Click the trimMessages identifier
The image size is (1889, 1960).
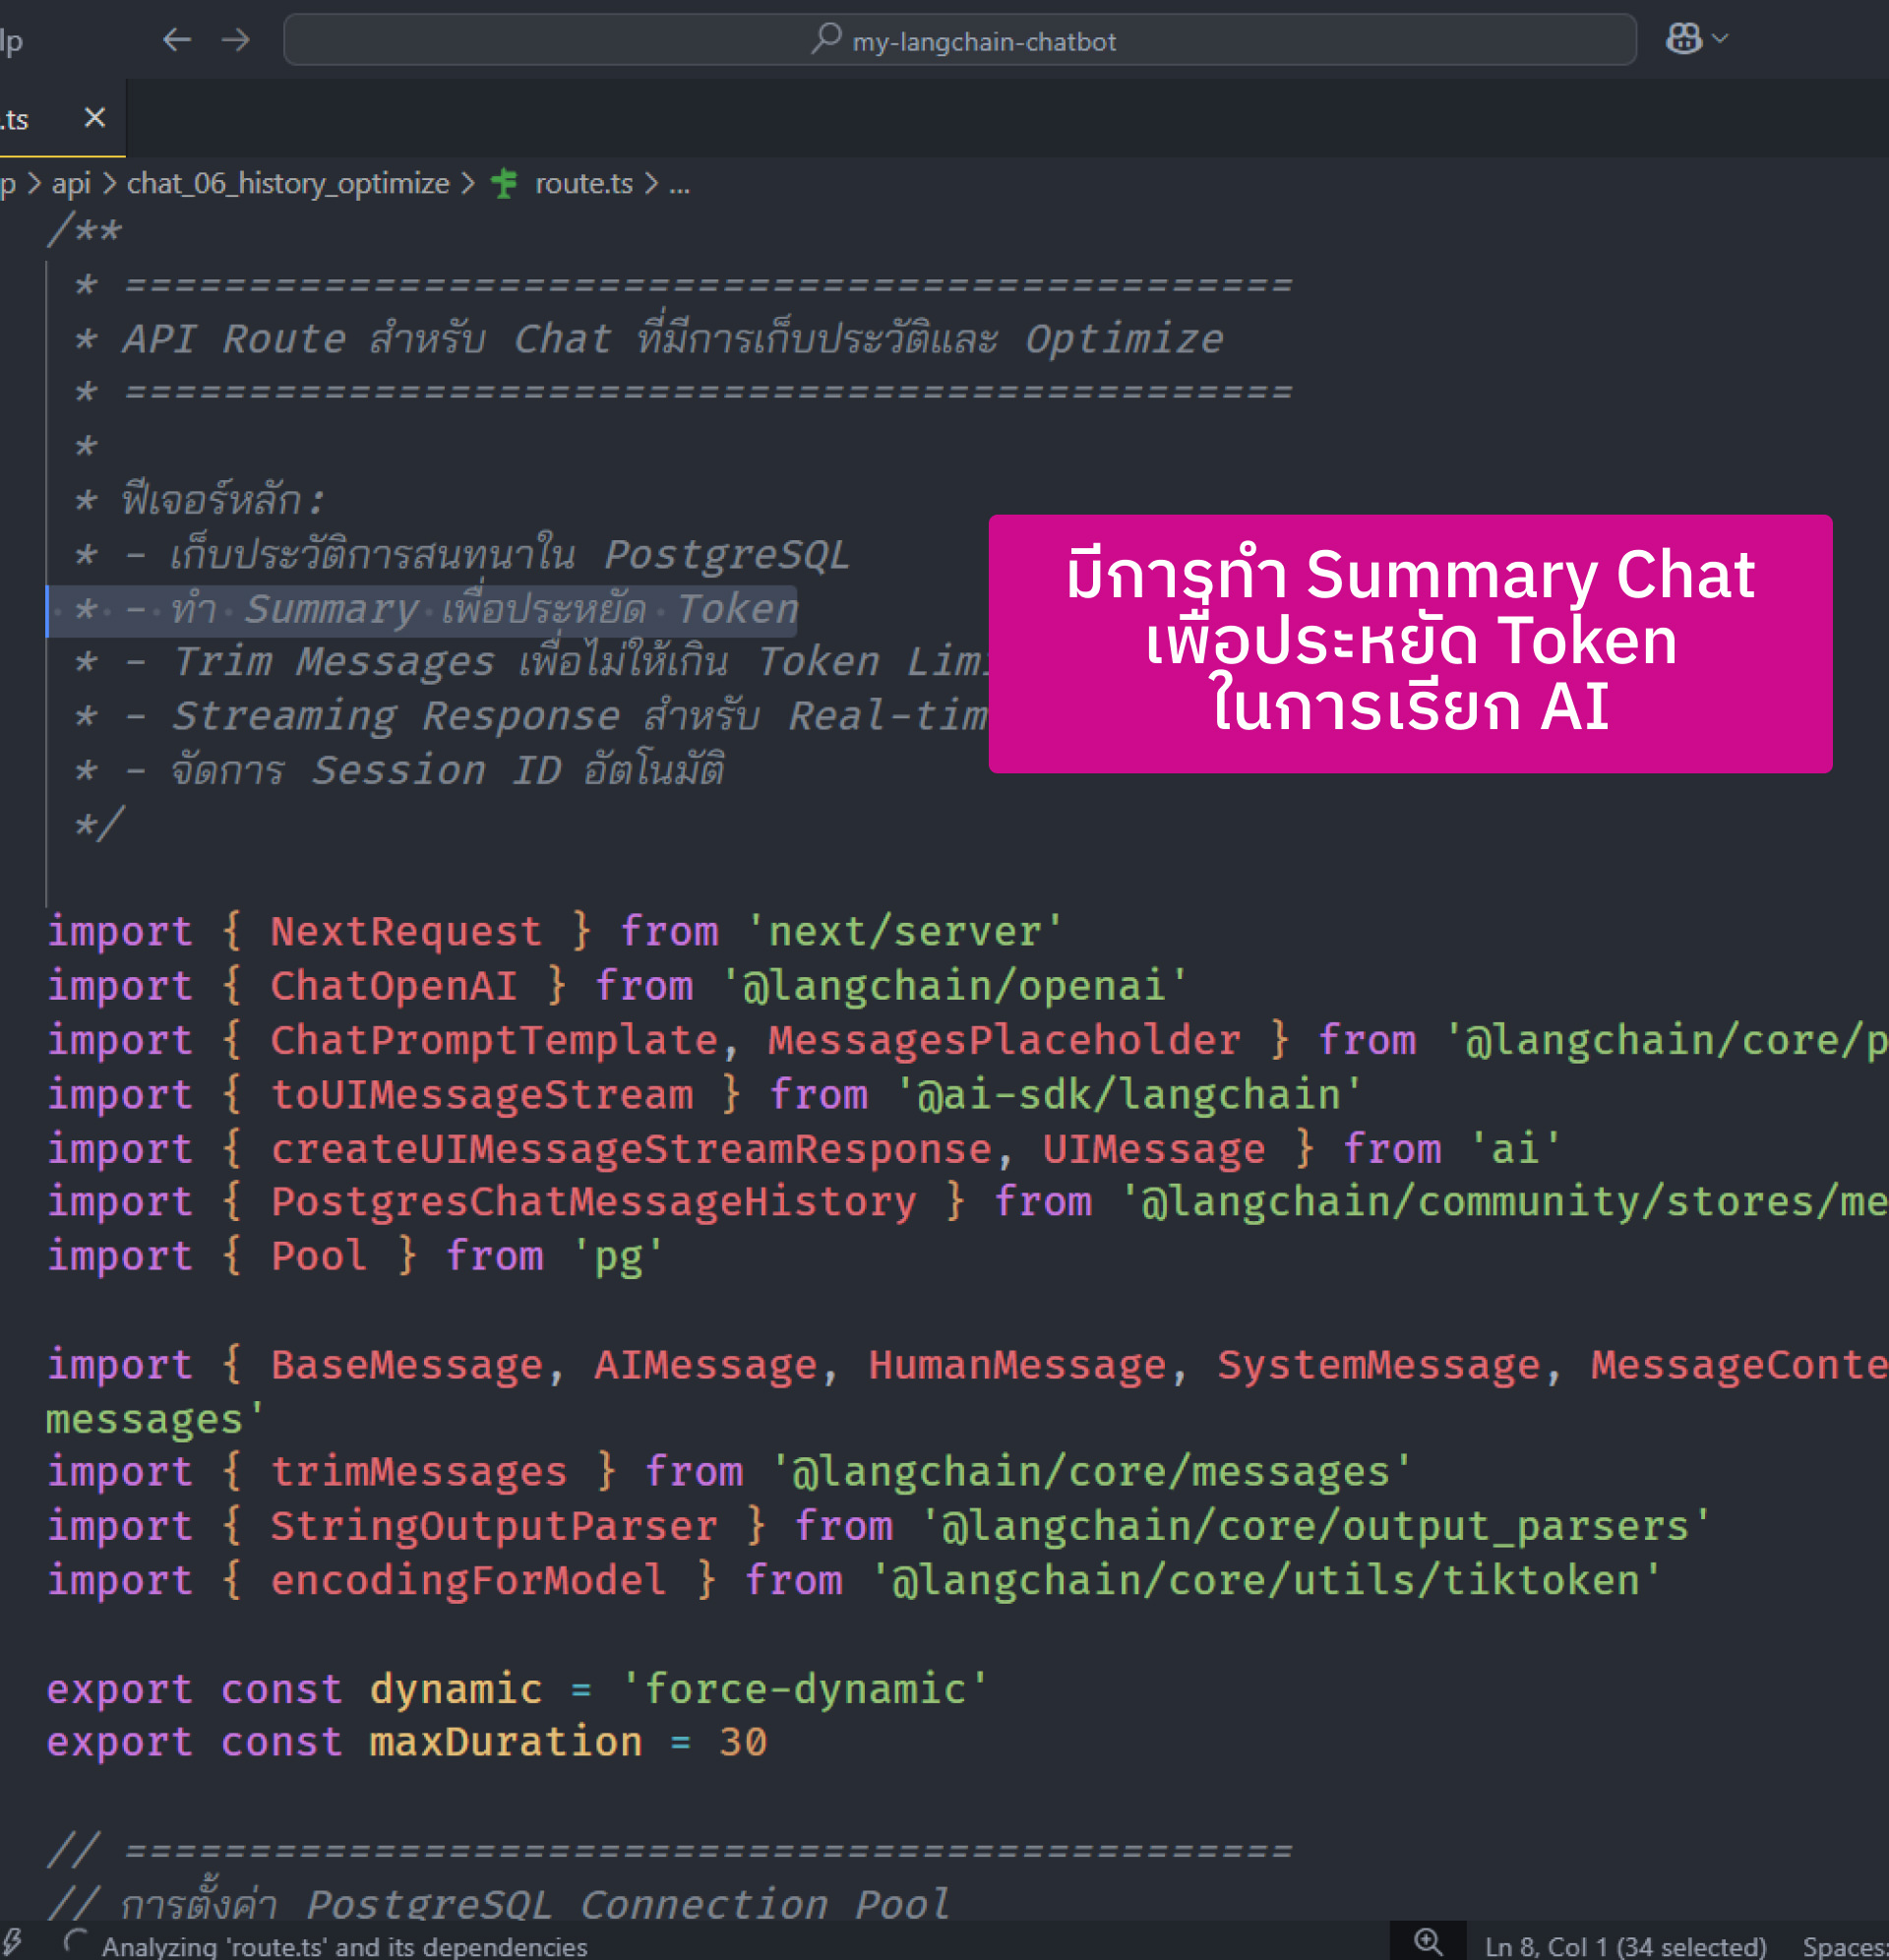[x=419, y=1471]
